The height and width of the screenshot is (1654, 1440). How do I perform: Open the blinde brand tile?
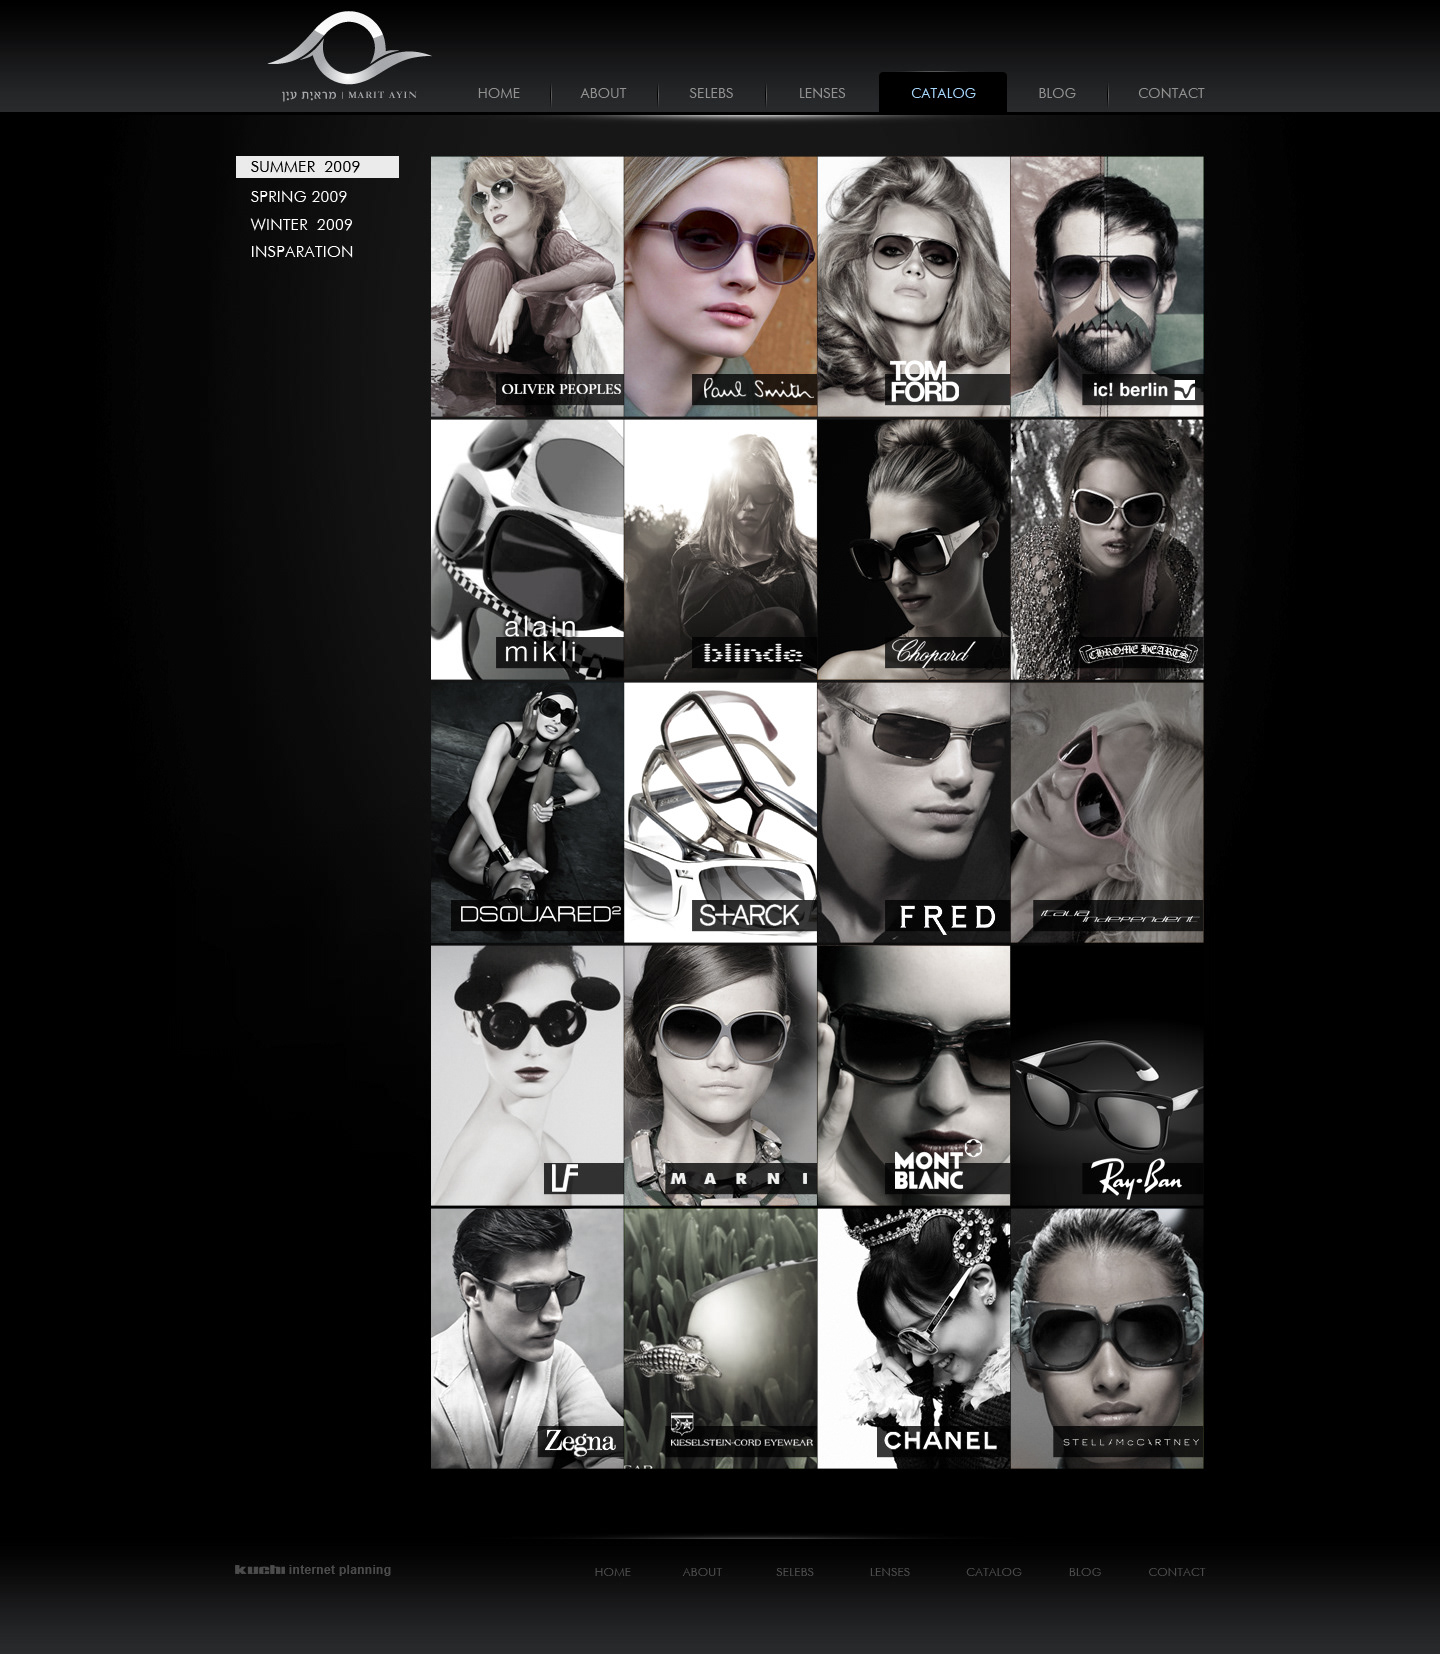click(x=720, y=549)
